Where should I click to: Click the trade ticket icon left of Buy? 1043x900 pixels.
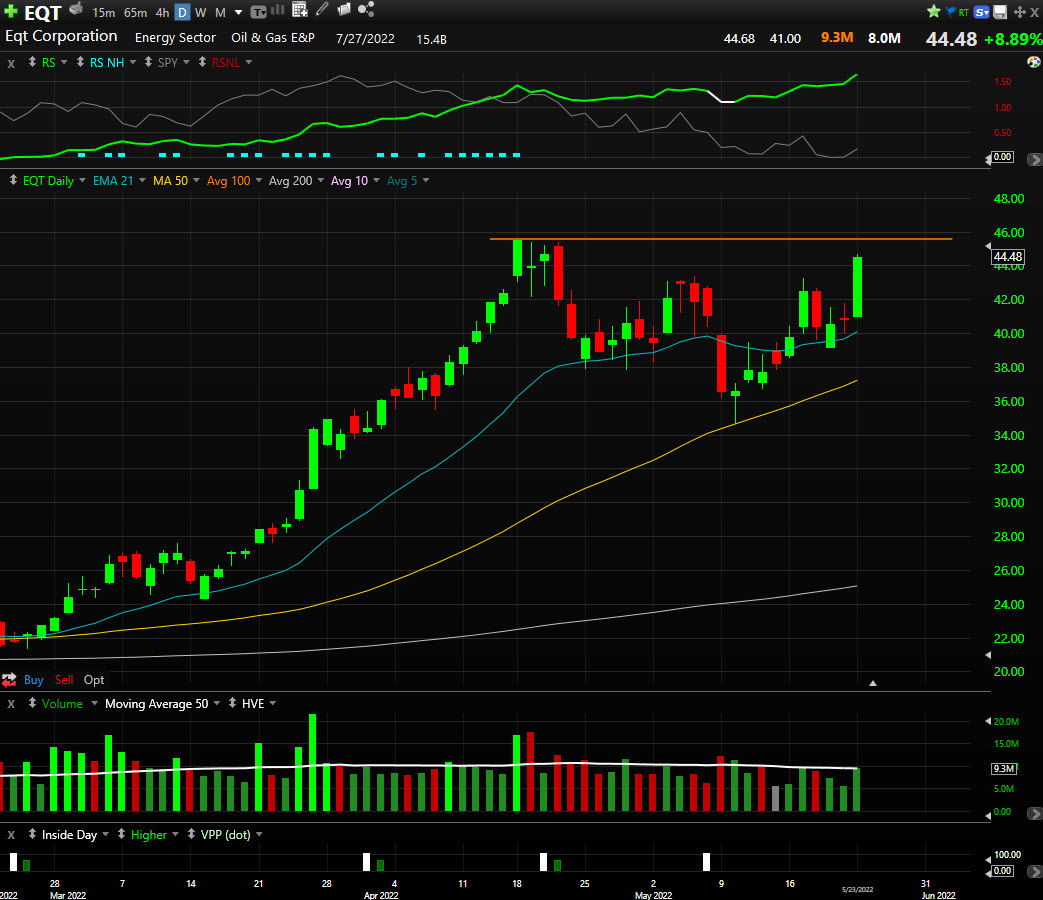point(9,680)
